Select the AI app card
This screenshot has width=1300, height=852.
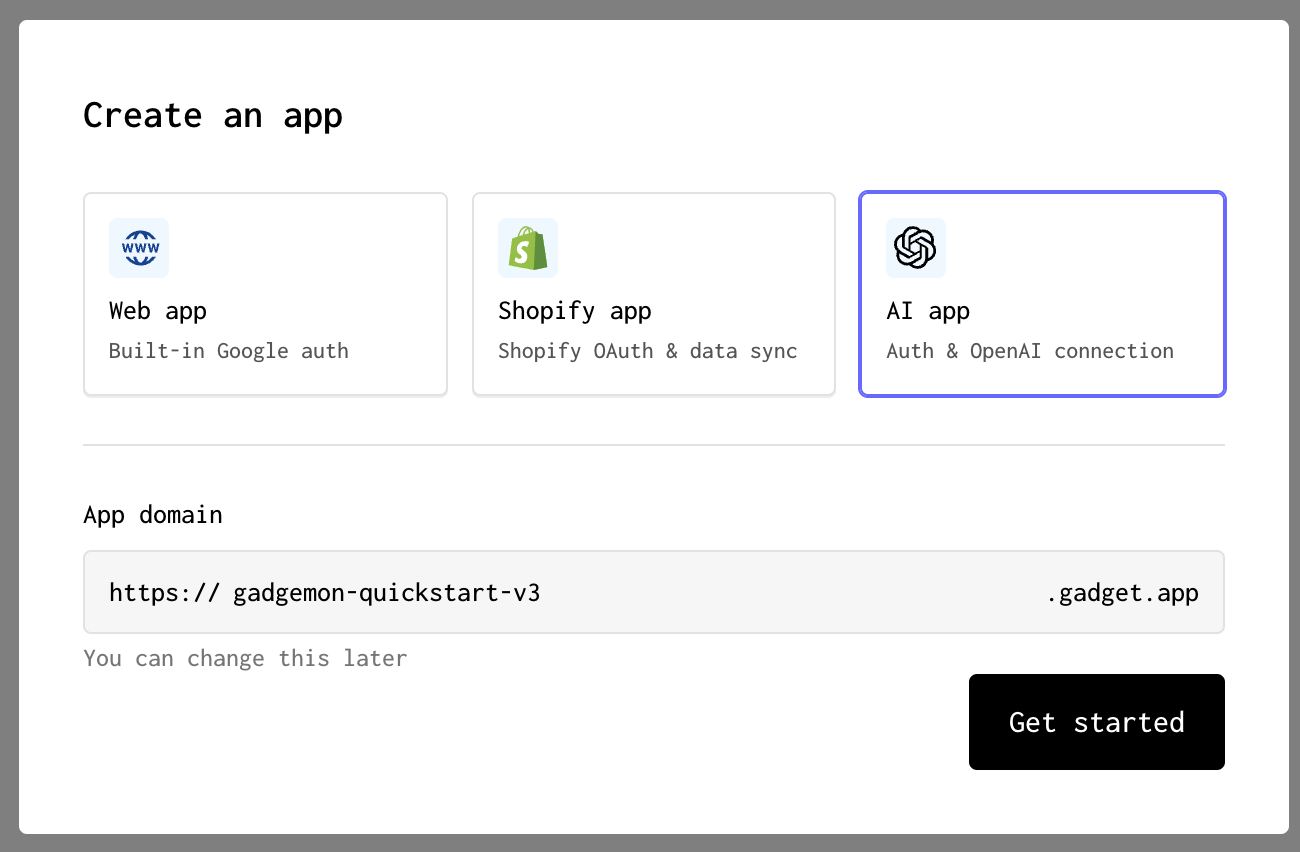coord(1042,294)
